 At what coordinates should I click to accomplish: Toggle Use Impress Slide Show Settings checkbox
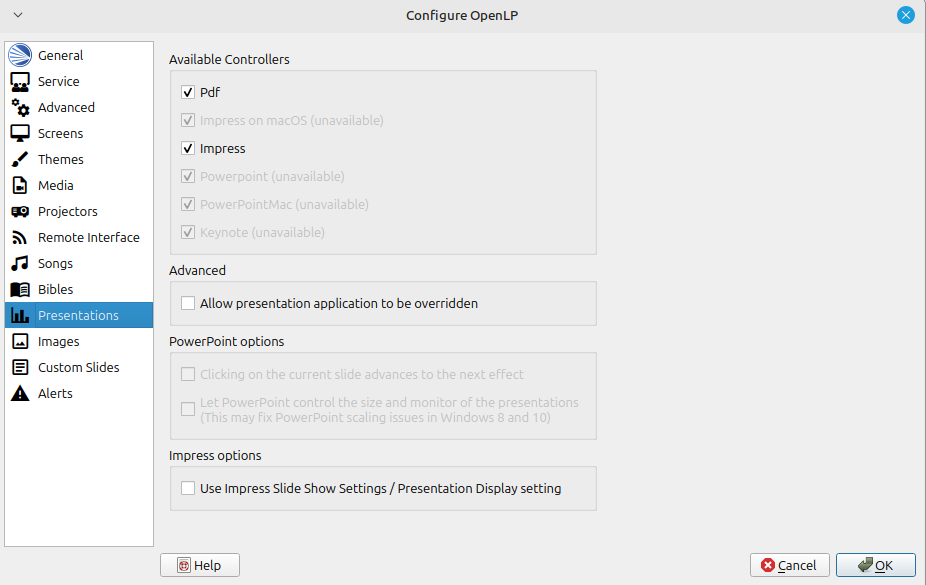(x=188, y=489)
